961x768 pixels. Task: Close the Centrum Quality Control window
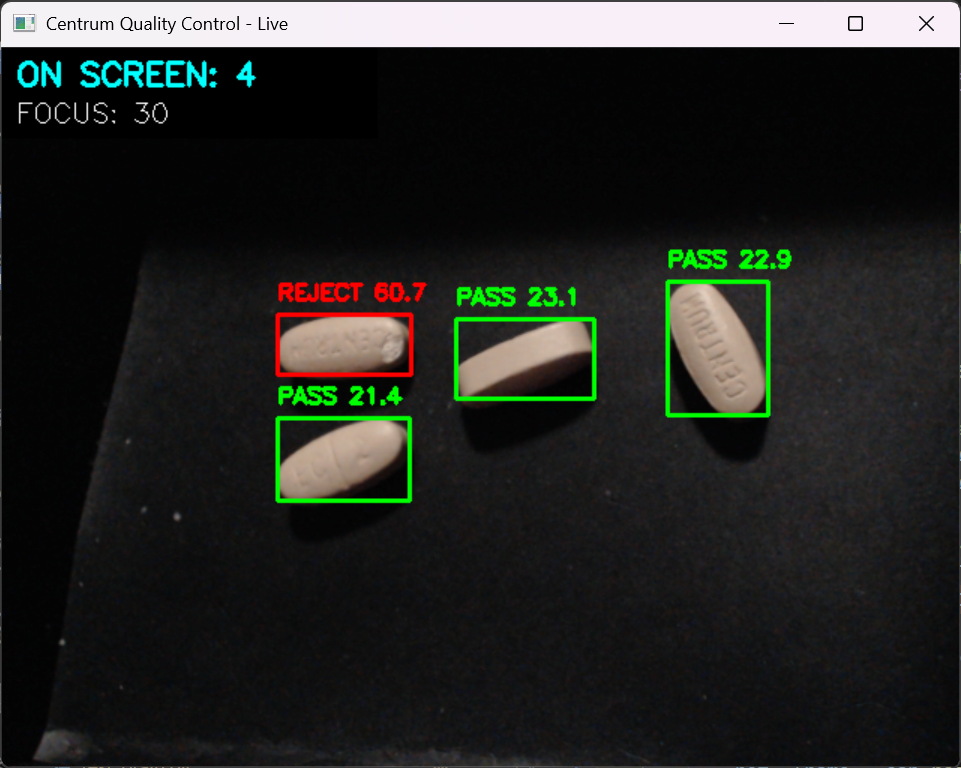[925, 24]
